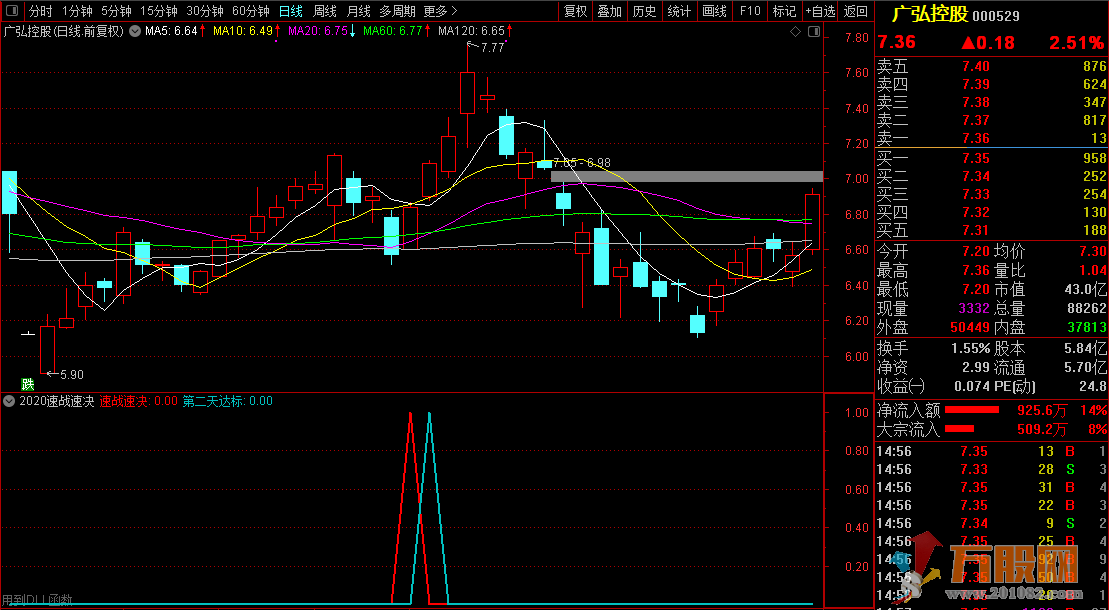1109x610 pixels.
Task: Open the main chart indicator dropdown circle
Action: (134, 31)
